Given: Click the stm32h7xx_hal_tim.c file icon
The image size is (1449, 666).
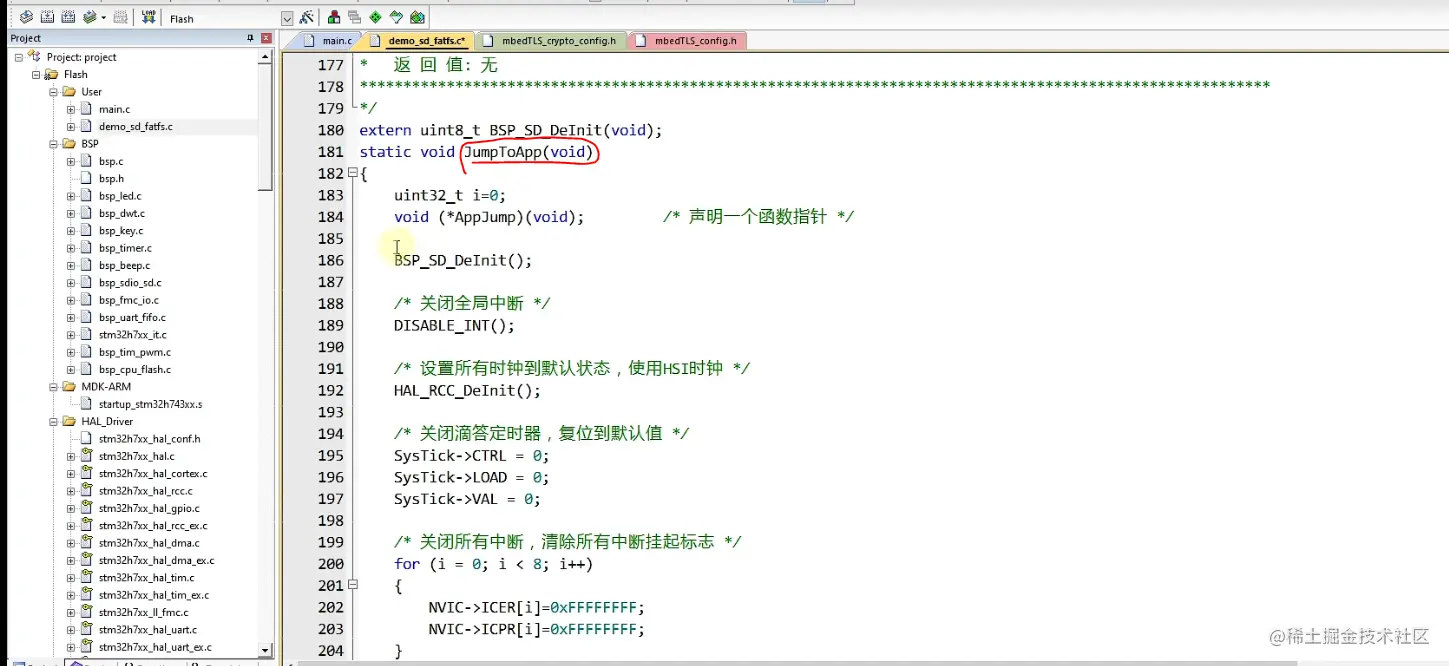Looking at the screenshot, I should click(86, 577).
